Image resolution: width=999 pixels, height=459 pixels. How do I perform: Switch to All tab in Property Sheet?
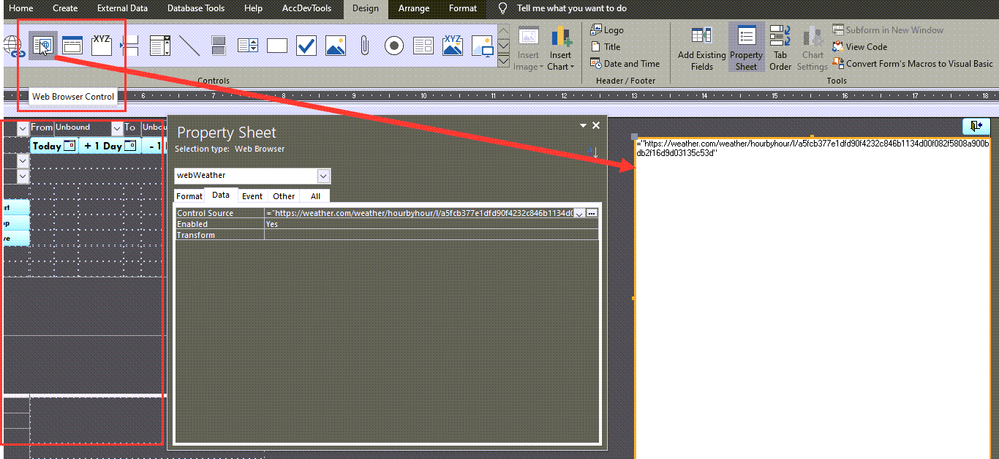(315, 196)
